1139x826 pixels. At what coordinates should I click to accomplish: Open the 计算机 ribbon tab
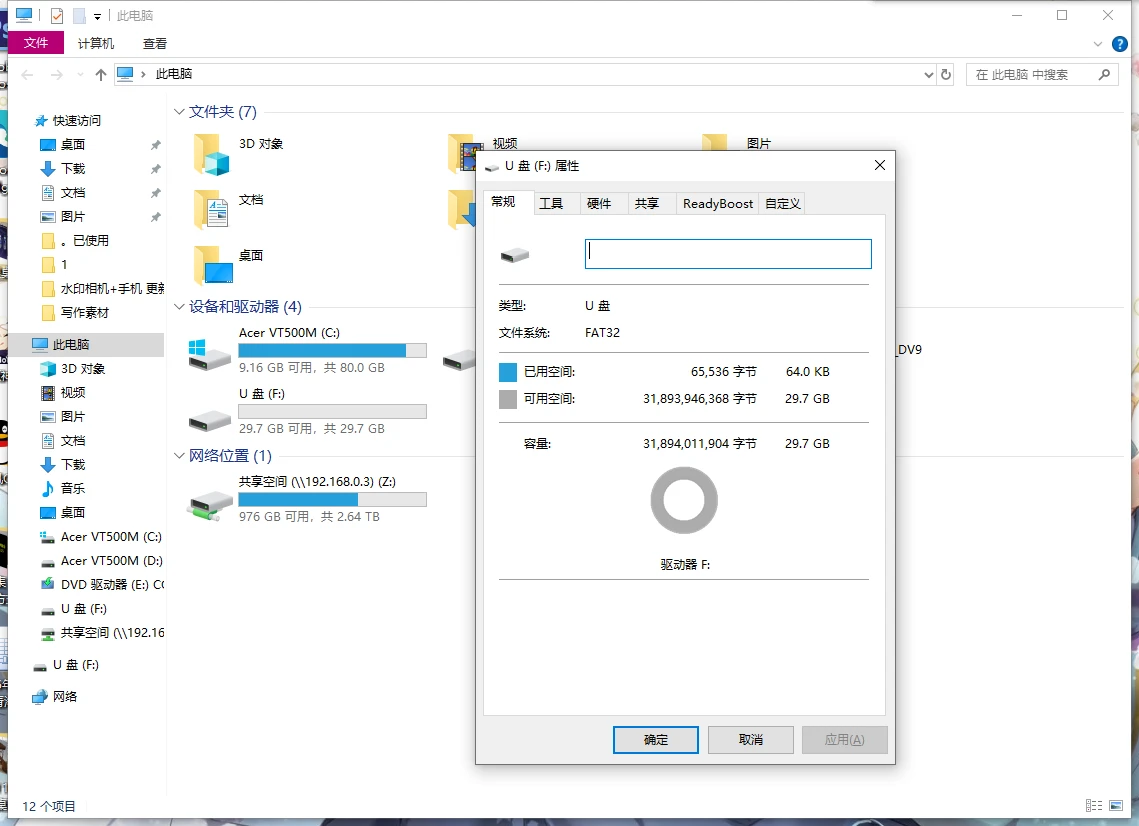pos(95,43)
